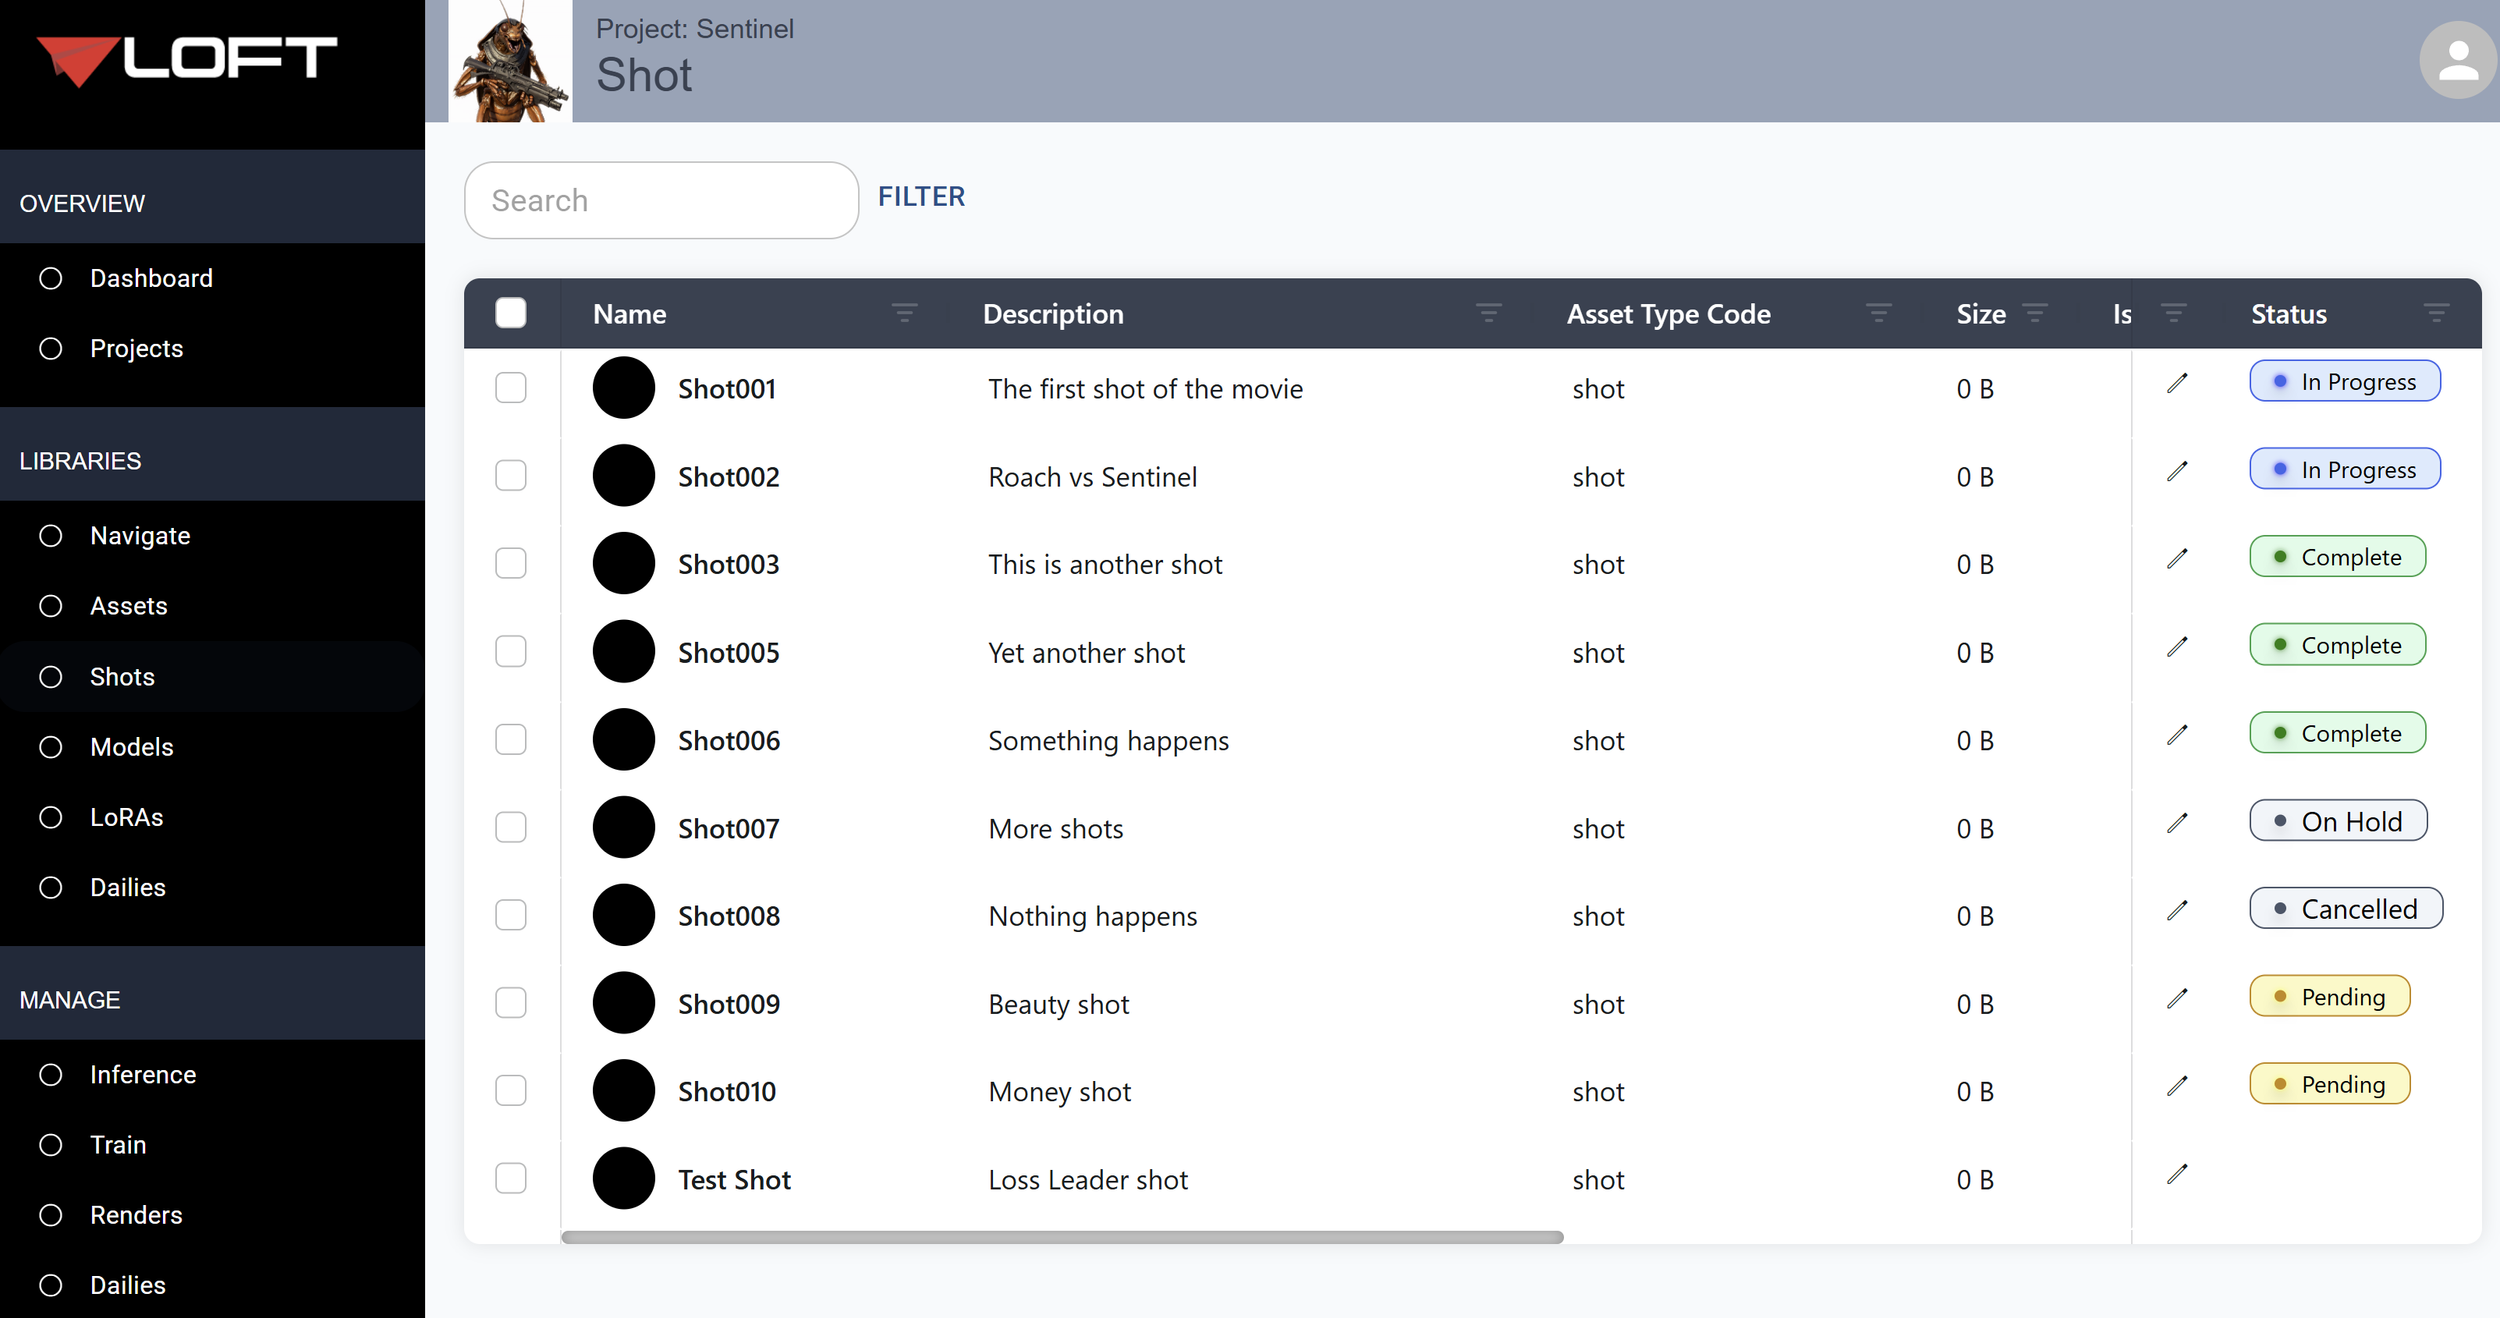The width and height of the screenshot is (2500, 1318).
Task: Open Models in the Libraries section
Action: pyautogui.click(x=131, y=747)
